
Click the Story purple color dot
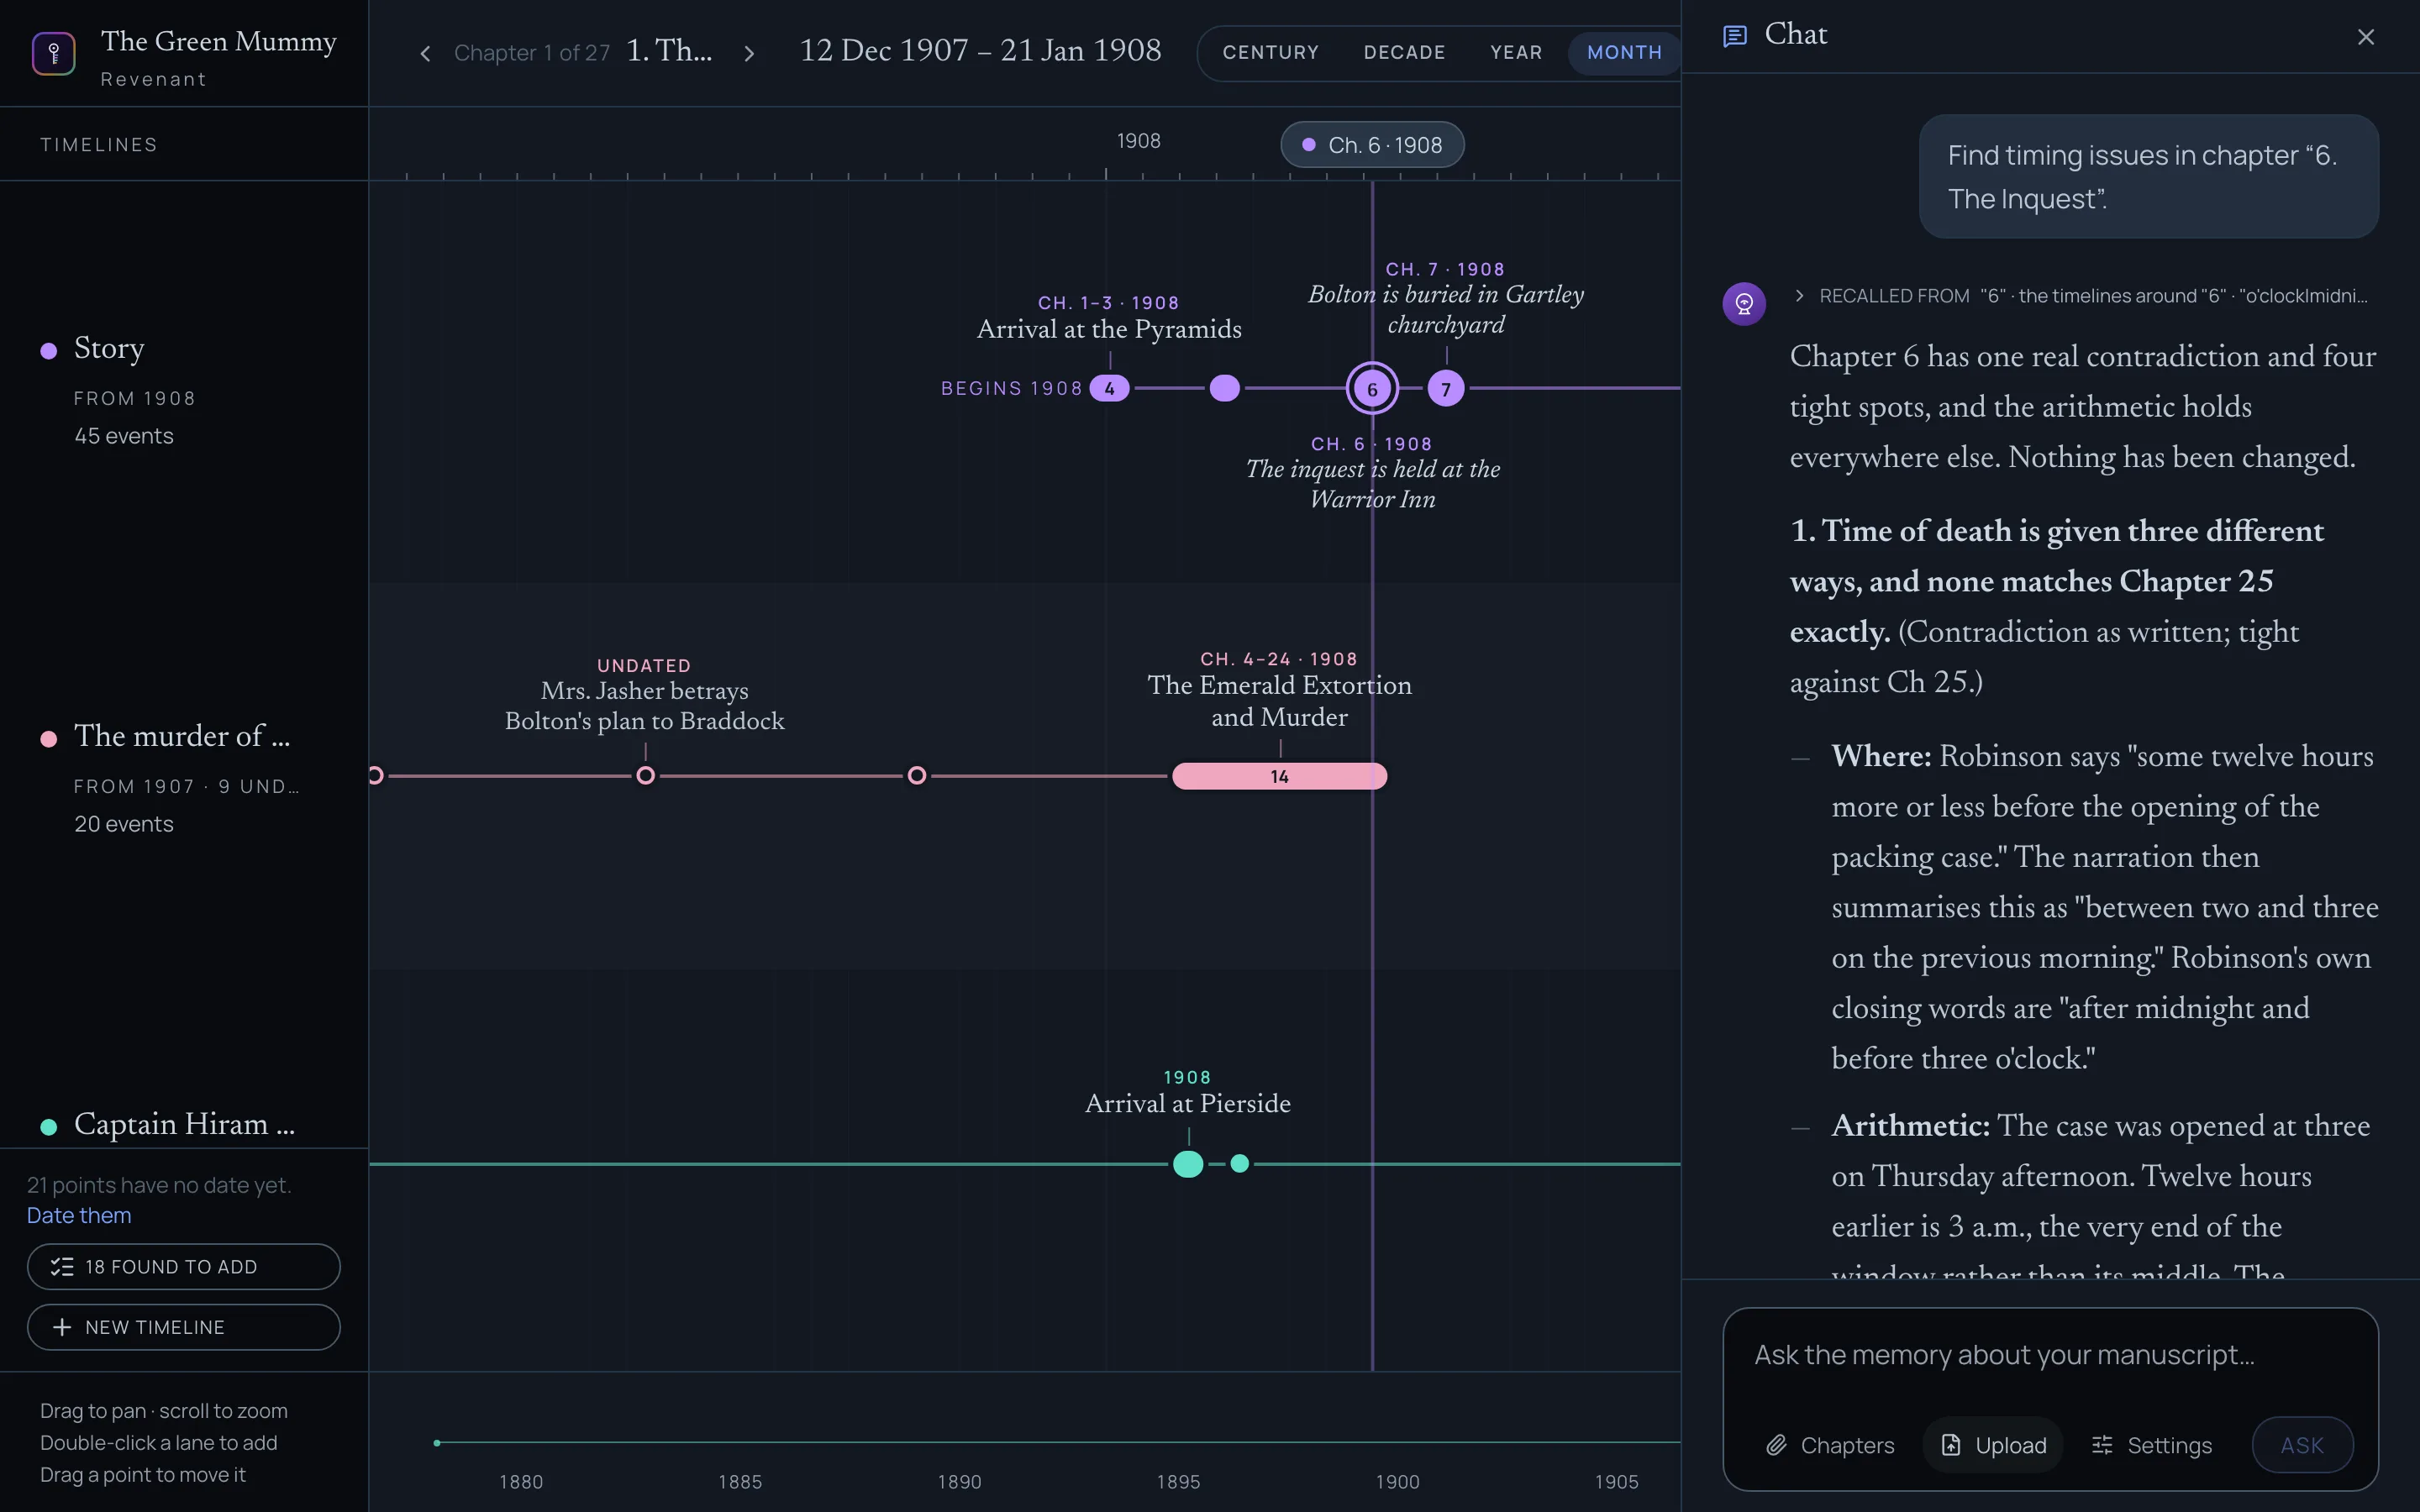48,350
